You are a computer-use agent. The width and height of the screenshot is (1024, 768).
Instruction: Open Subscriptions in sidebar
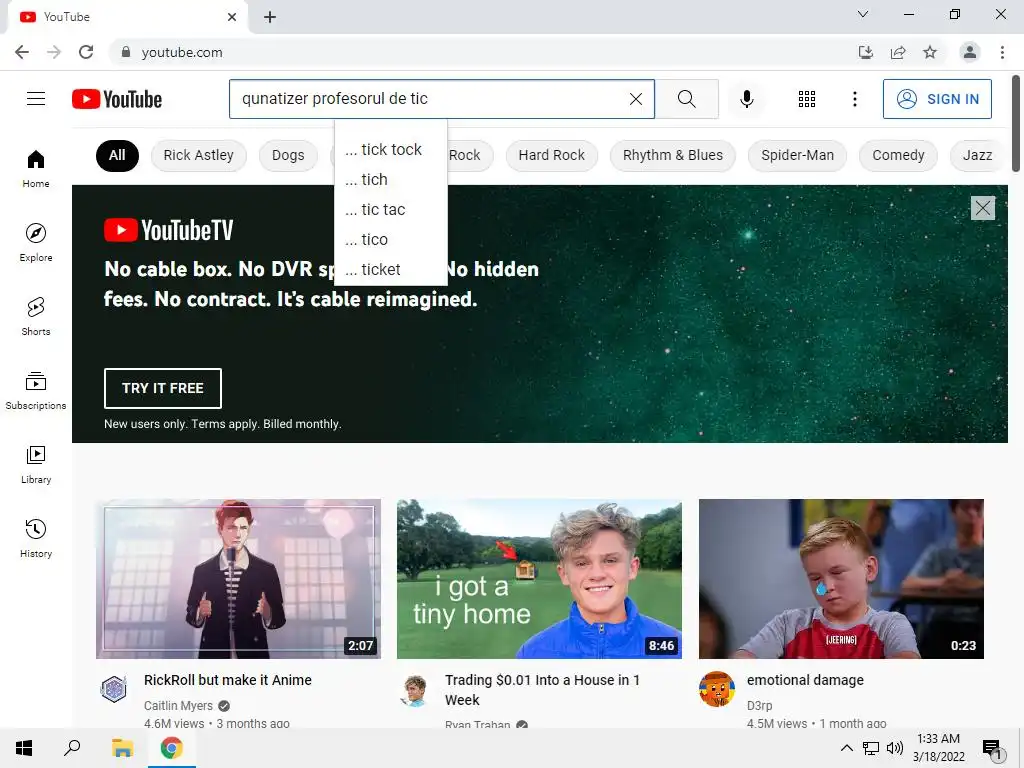click(36, 390)
